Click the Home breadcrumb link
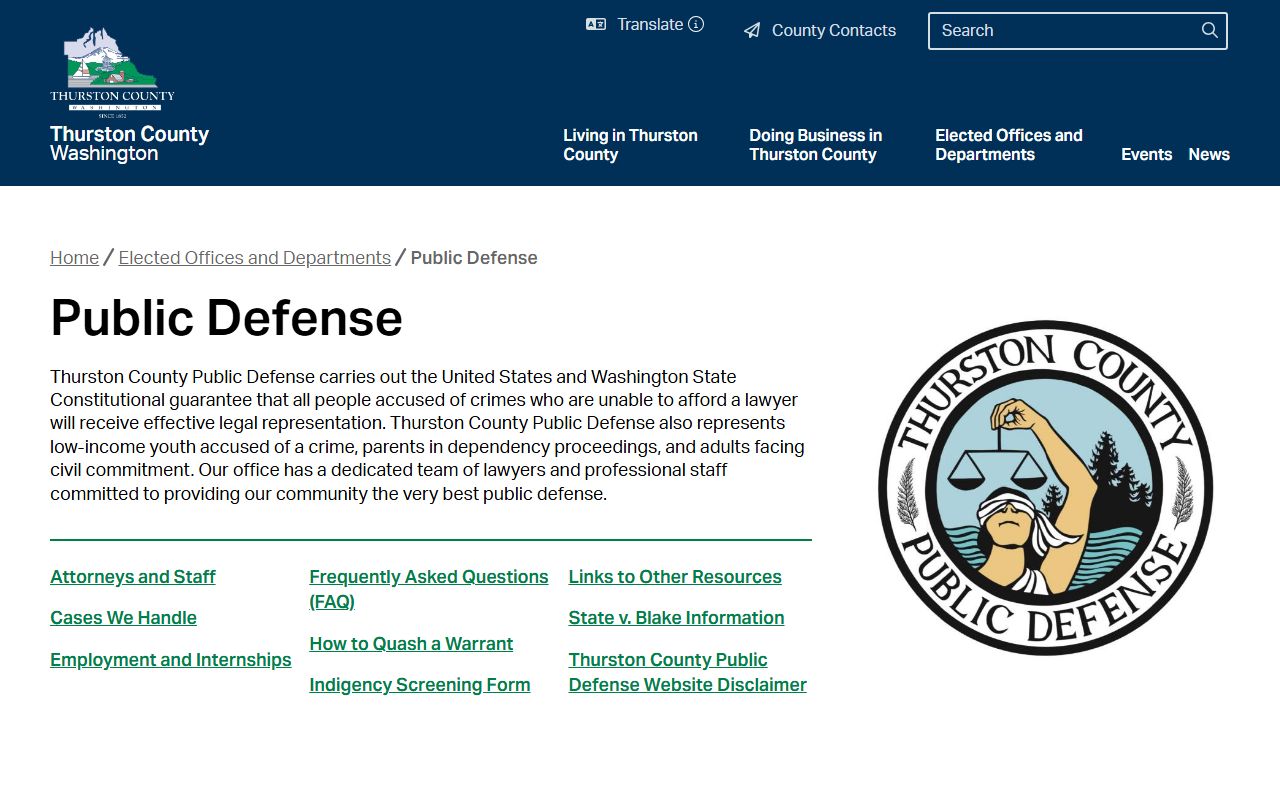Viewport: 1280px width, 800px height. [x=74, y=258]
